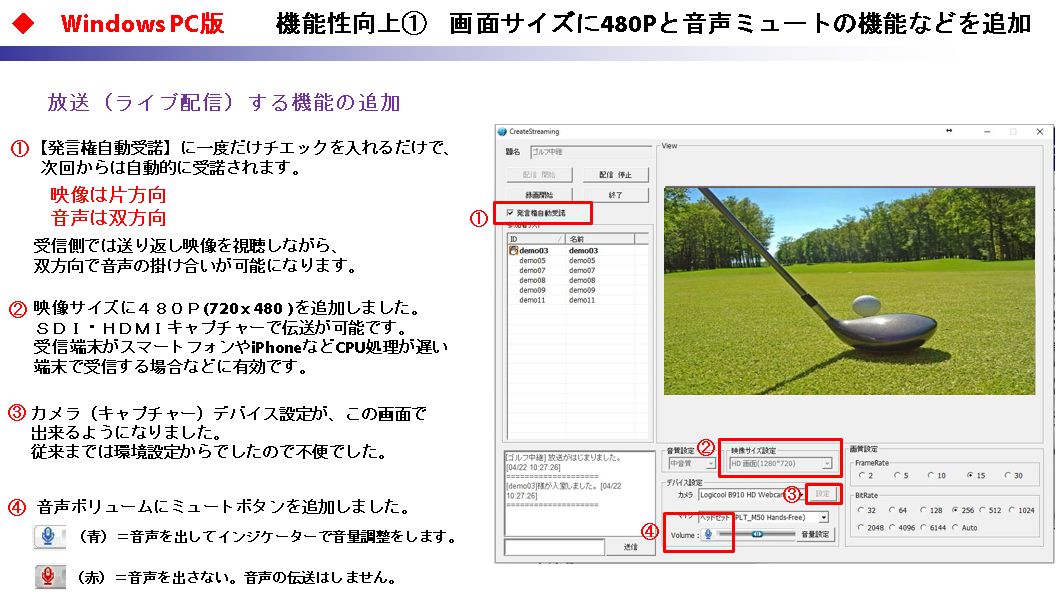Viewport: 1061px width, 603px height.
Task: Select demo07 in the participant list
Action: click(531, 270)
